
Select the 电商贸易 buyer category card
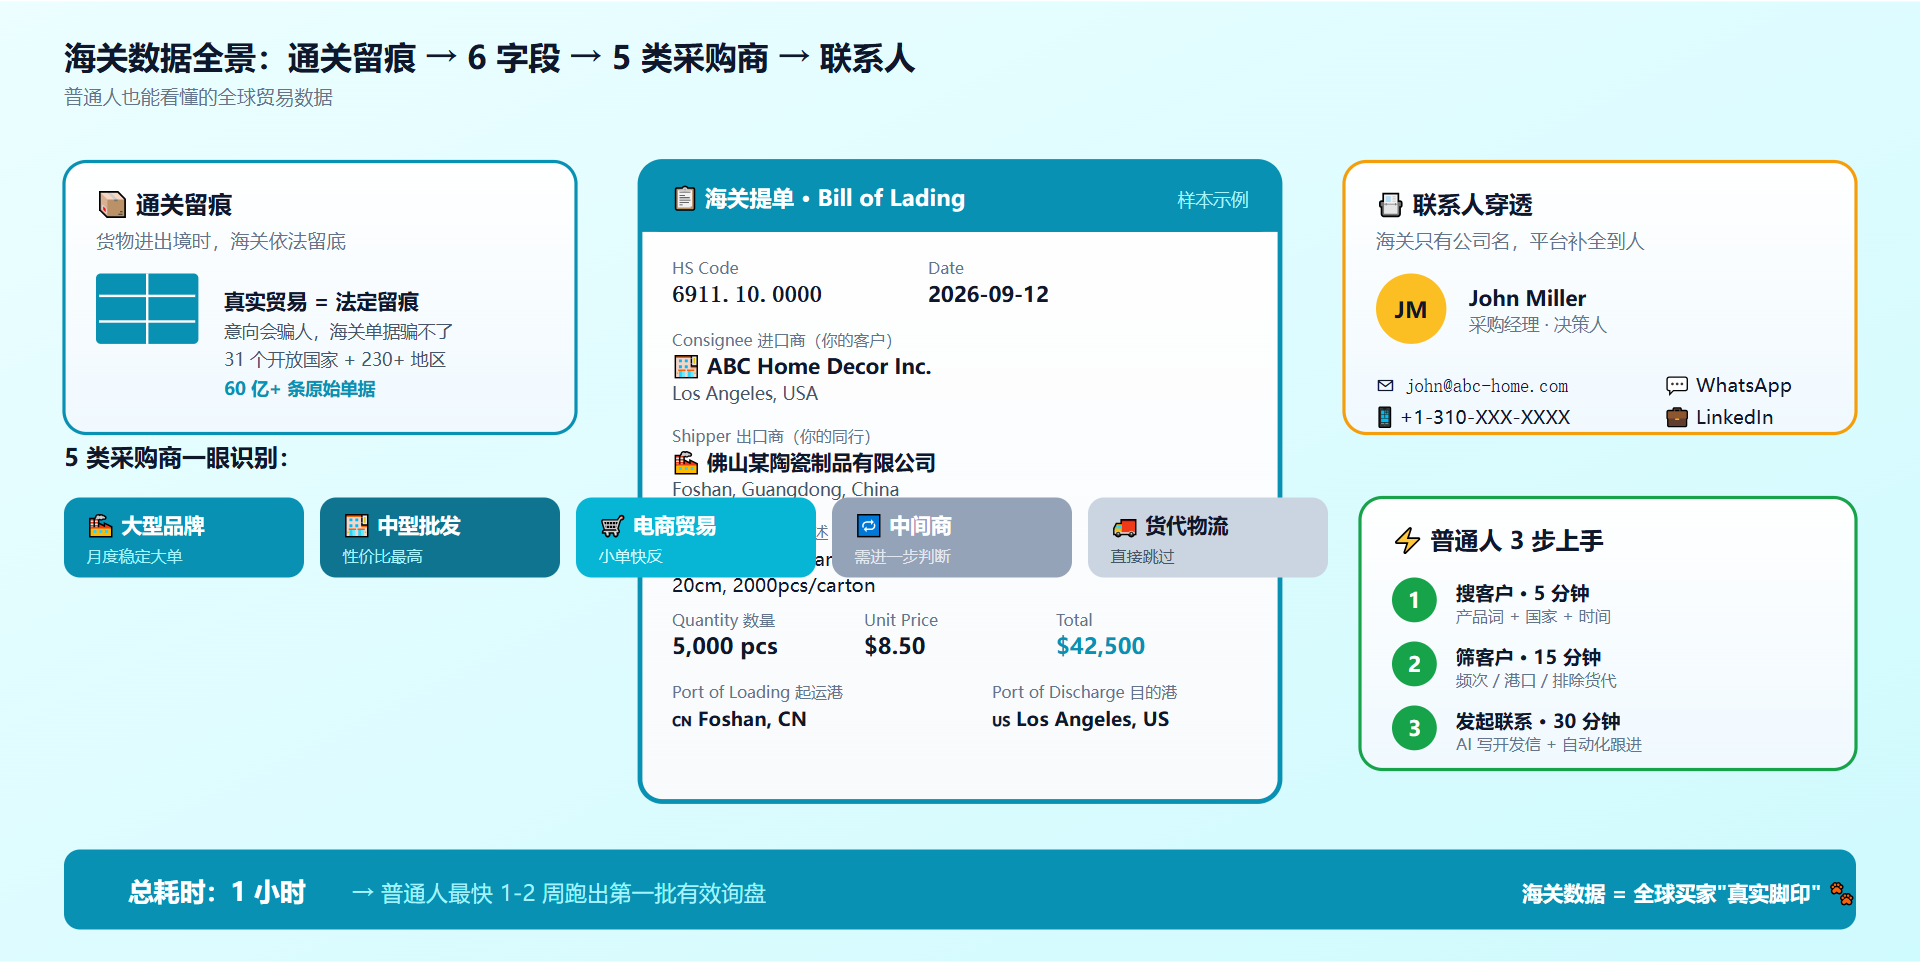tap(696, 537)
